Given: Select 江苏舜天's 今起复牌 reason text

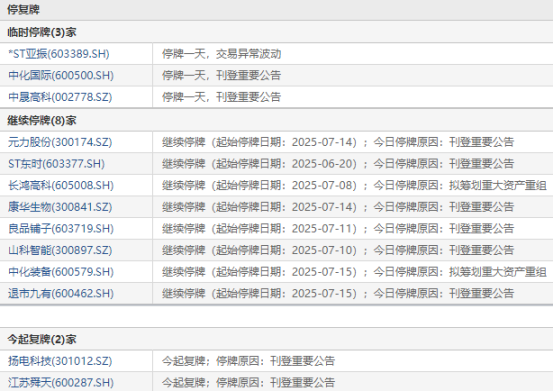Looking at the screenshot, I should click(x=248, y=382).
